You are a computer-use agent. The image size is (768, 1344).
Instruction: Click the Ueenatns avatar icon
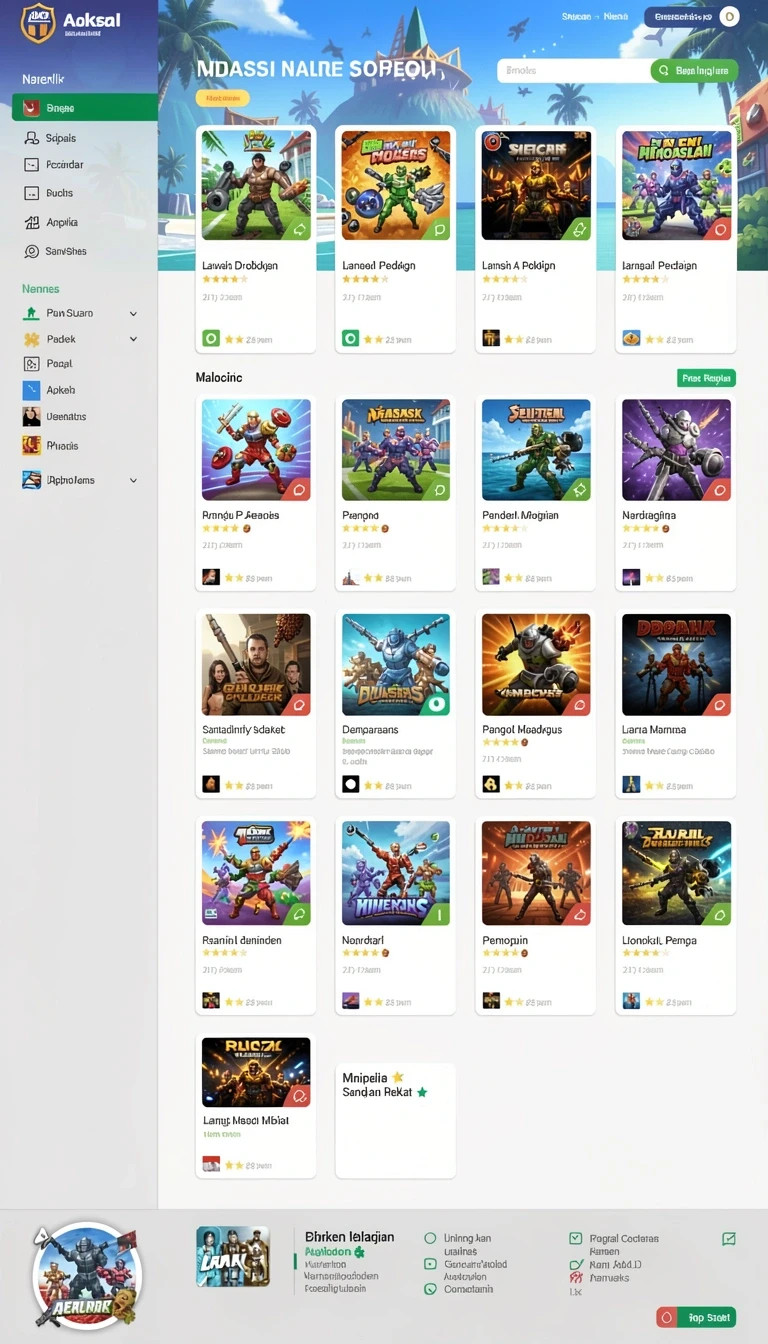[x=31, y=417]
